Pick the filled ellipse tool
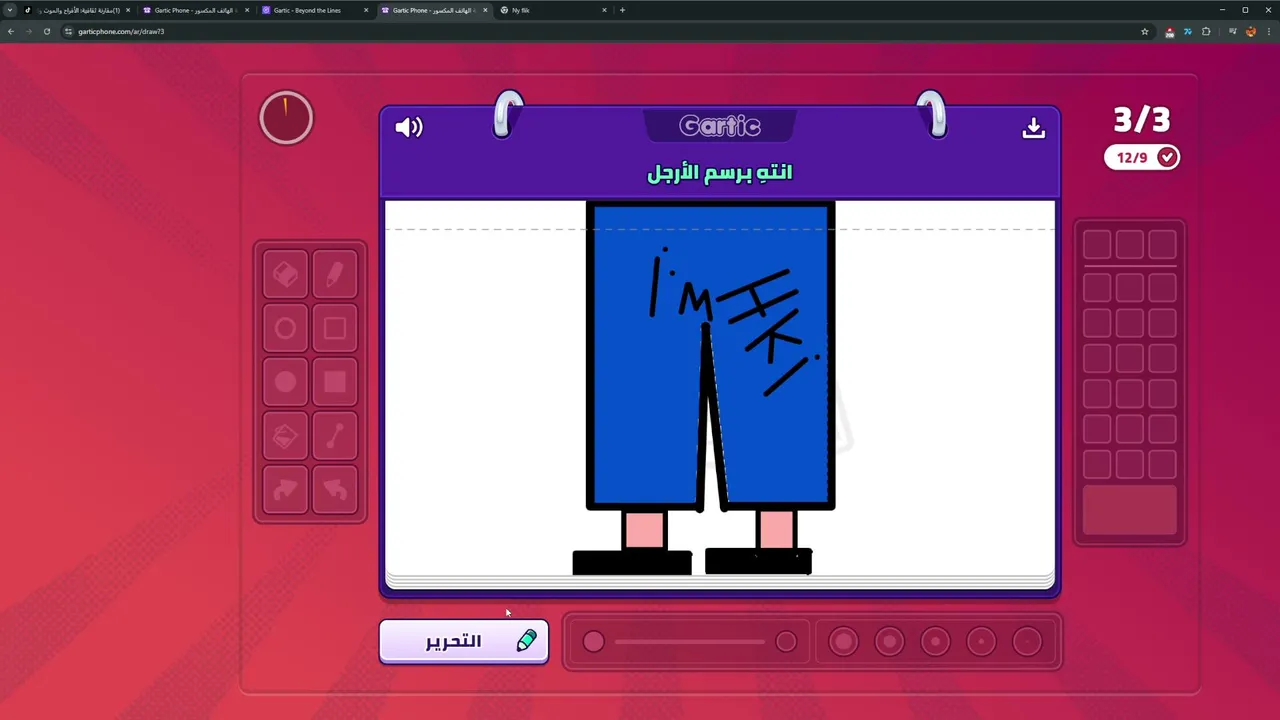 pyautogui.click(x=285, y=383)
